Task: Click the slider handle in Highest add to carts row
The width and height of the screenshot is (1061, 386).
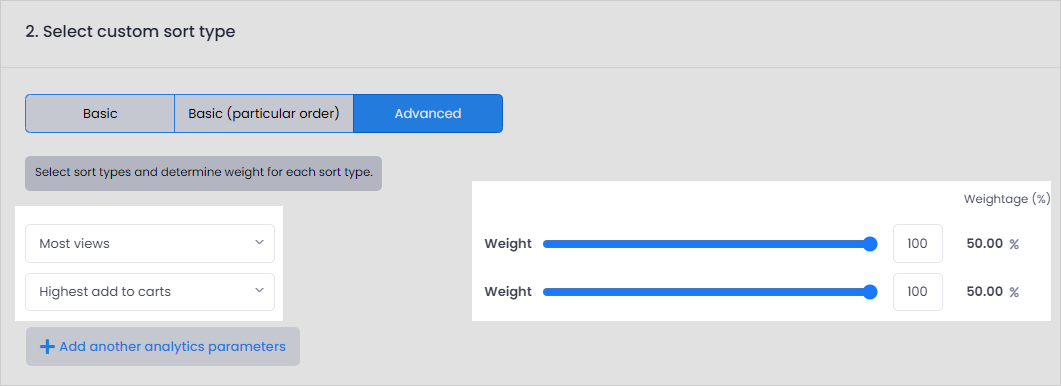Action: click(871, 292)
